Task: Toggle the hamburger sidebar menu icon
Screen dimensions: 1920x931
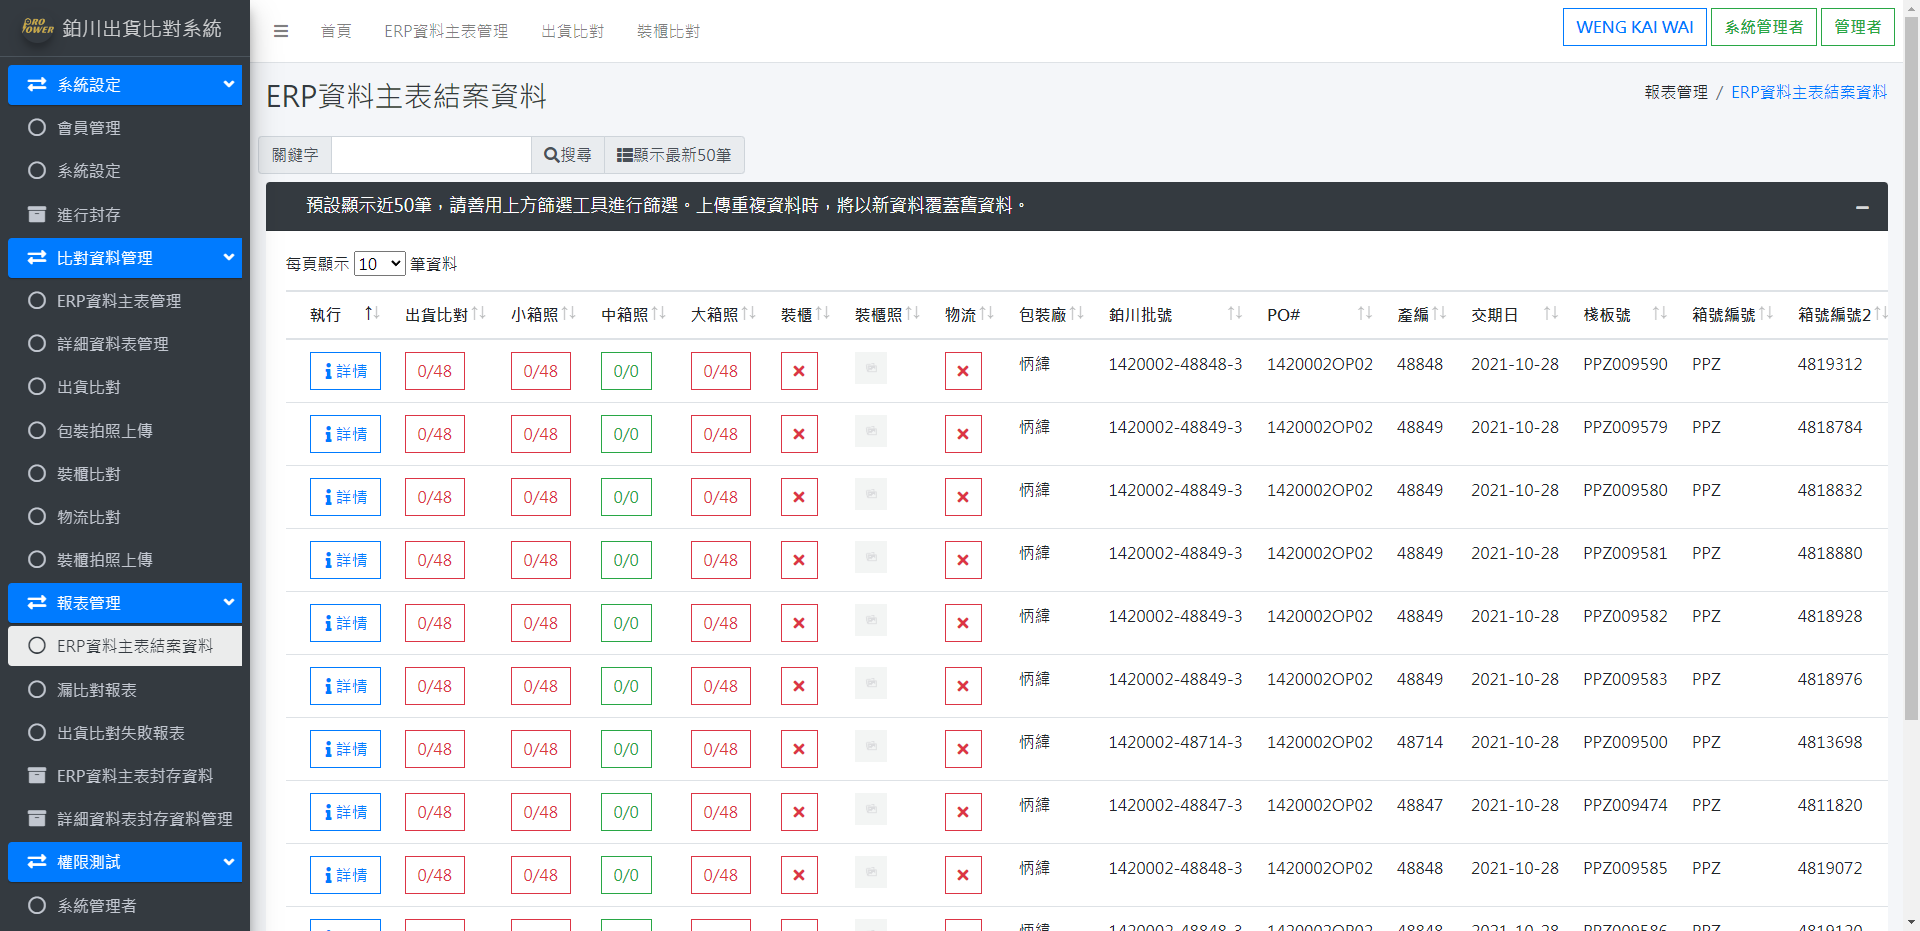Action: pos(281,31)
